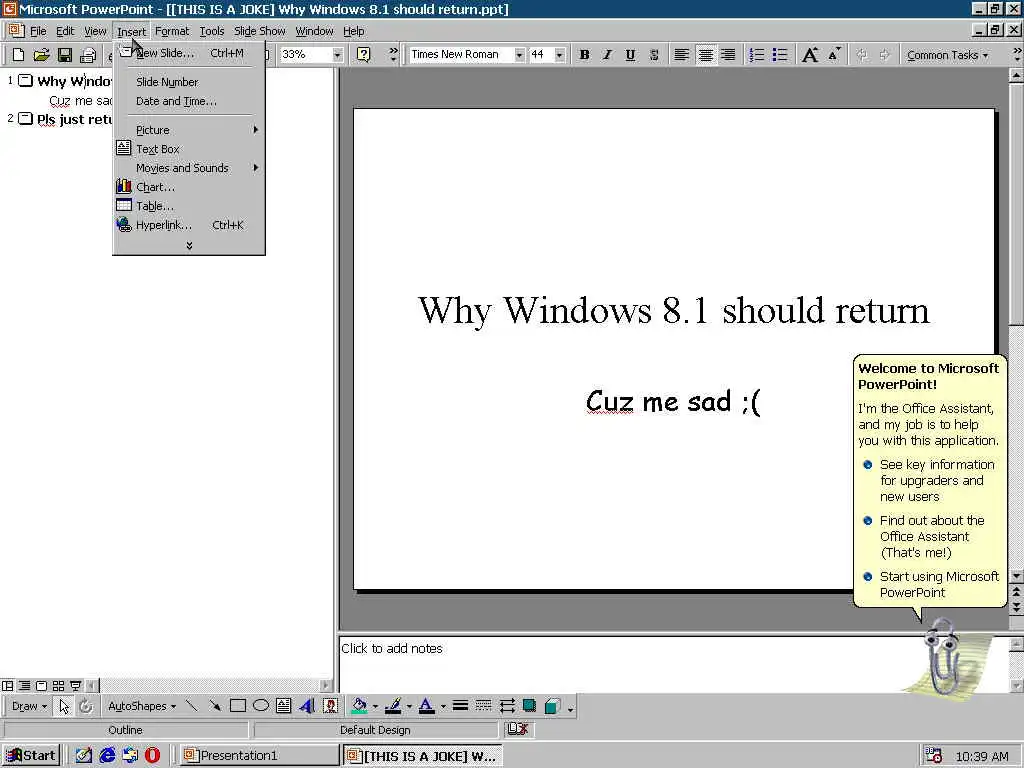Open 3-D settings on Drawing toolbar
The height and width of the screenshot is (768, 1024).
tap(552, 706)
